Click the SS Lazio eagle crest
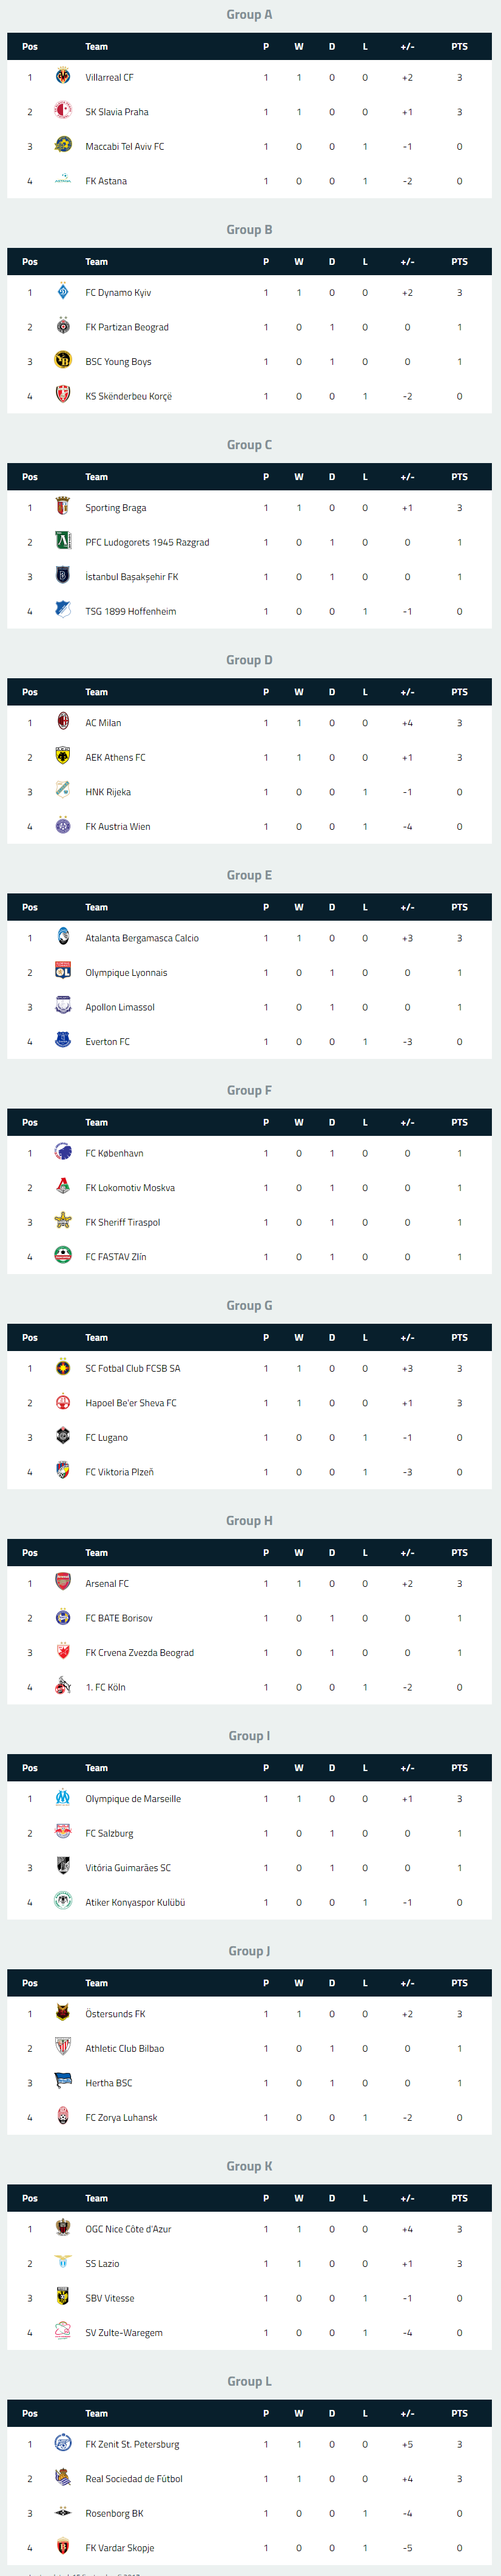501x2576 pixels. pos(63,2262)
